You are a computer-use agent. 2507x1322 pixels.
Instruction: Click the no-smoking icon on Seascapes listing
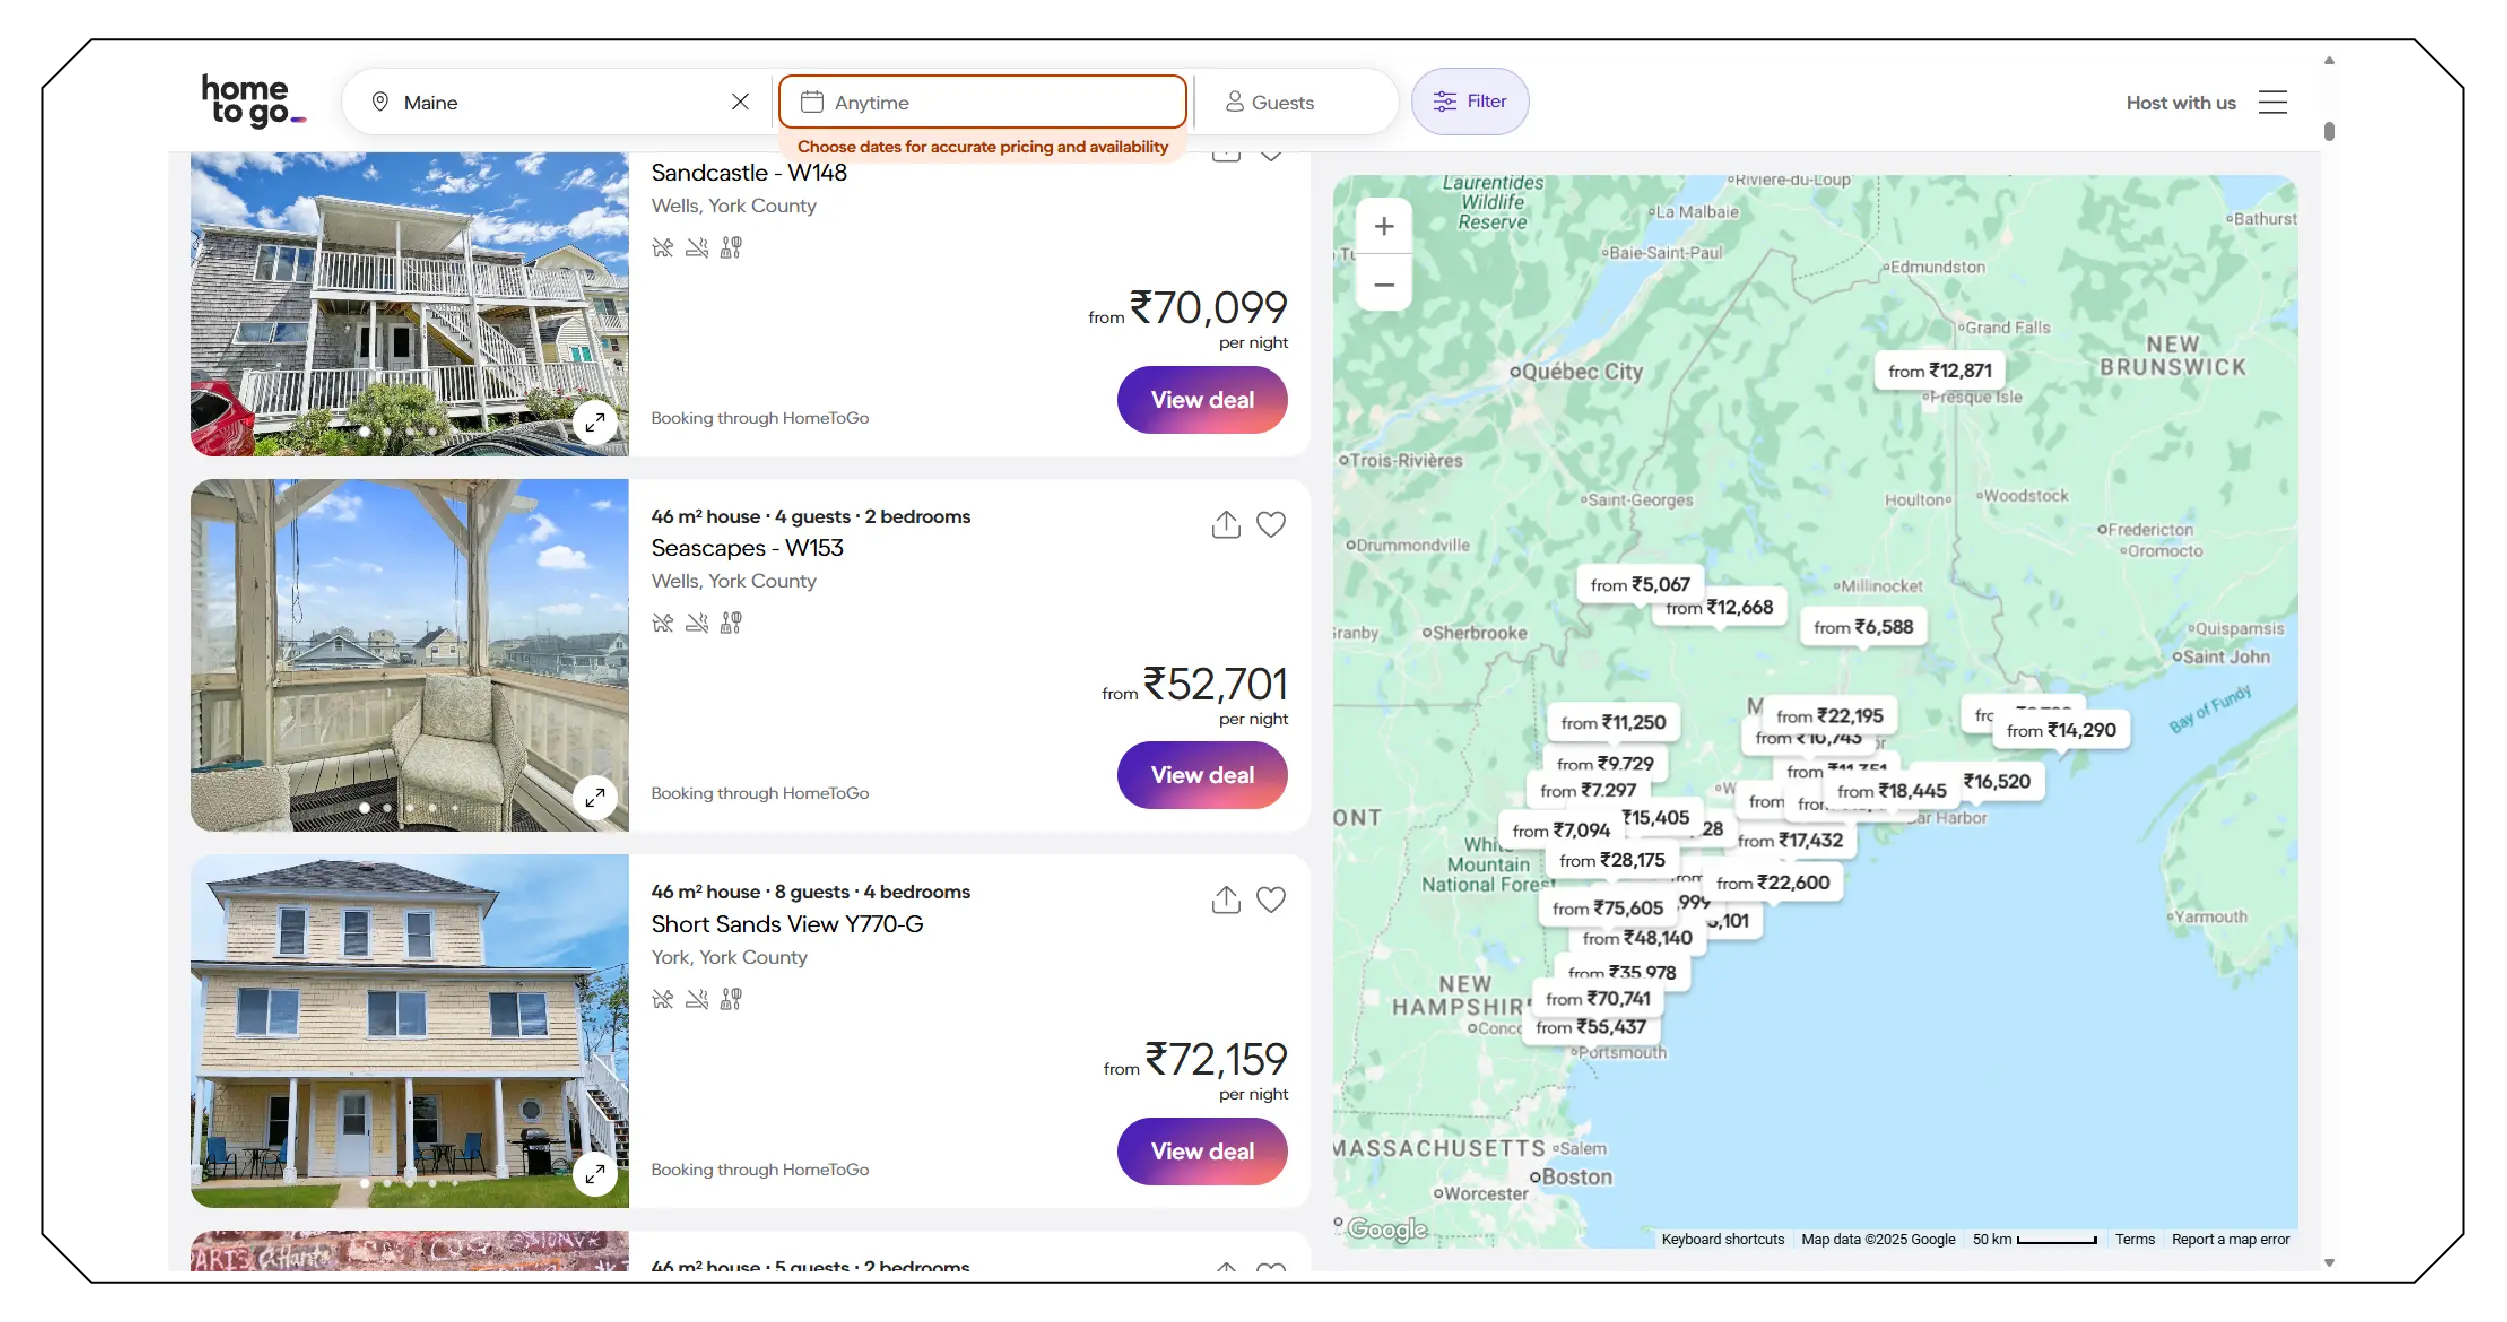(x=697, y=622)
